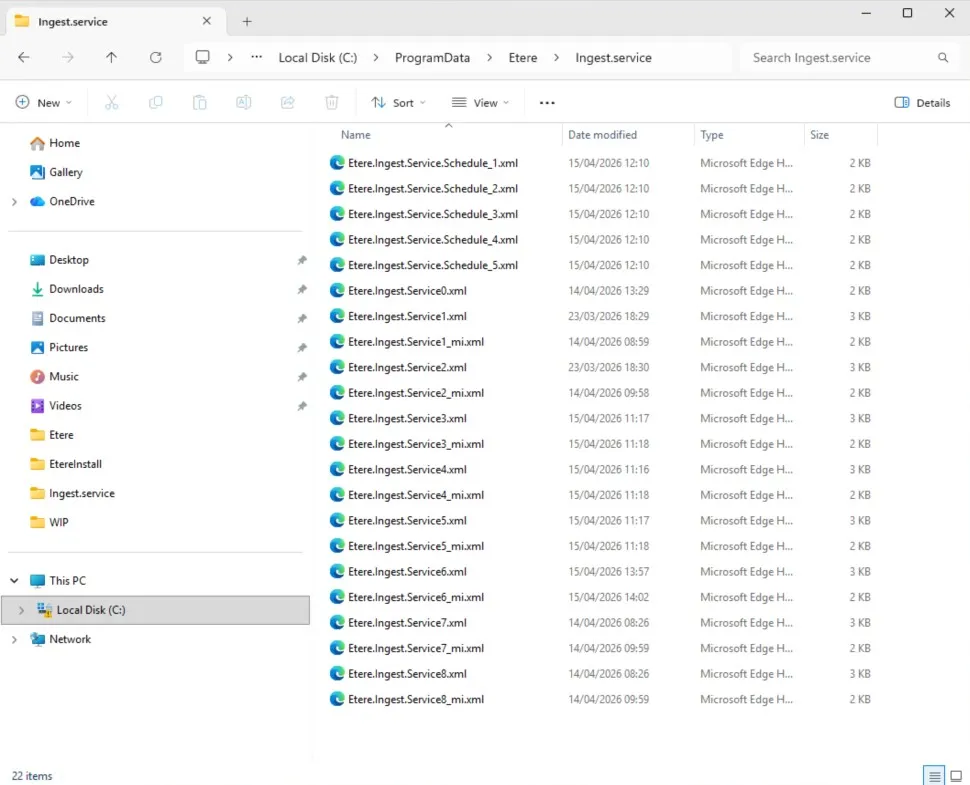Image resolution: width=970 pixels, height=785 pixels.
Task: Switch to large thumbnails view in status bar
Action: coord(956,776)
